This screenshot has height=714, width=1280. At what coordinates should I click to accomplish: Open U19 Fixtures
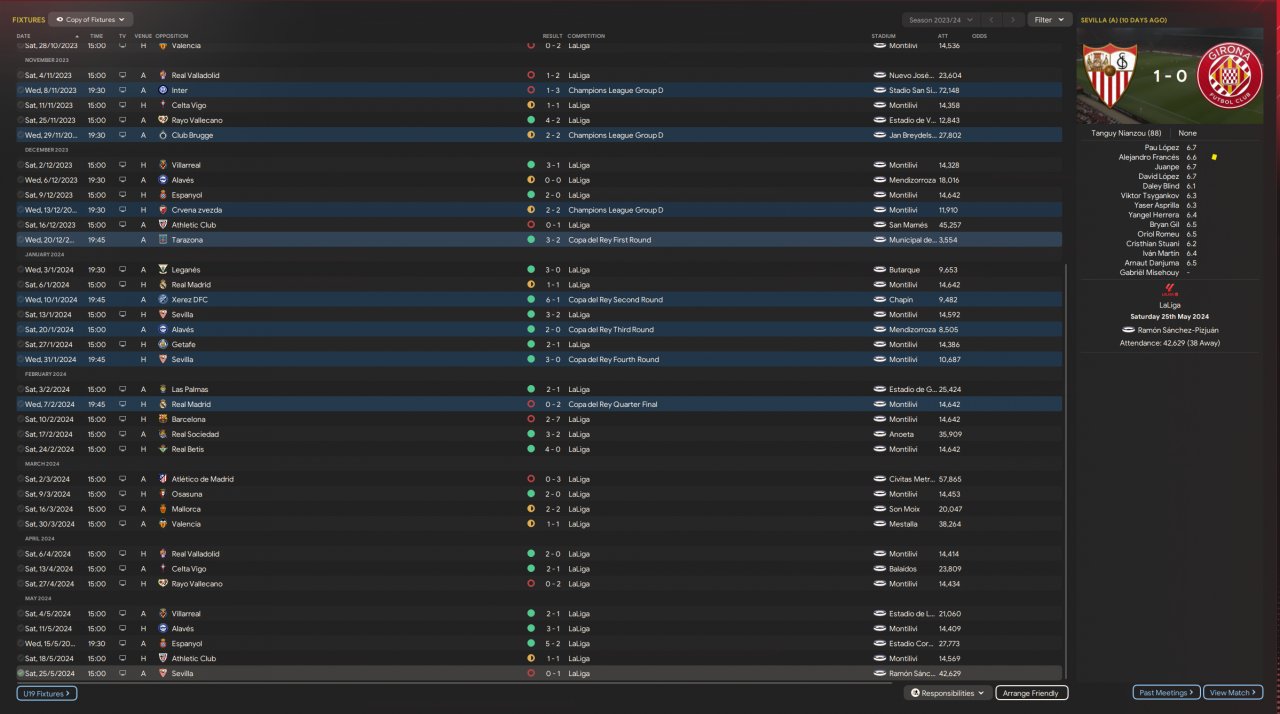46,692
